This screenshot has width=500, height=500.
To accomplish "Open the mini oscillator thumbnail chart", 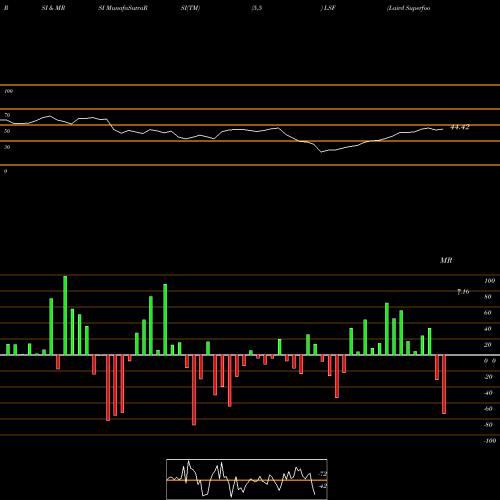I will point(247,479).
